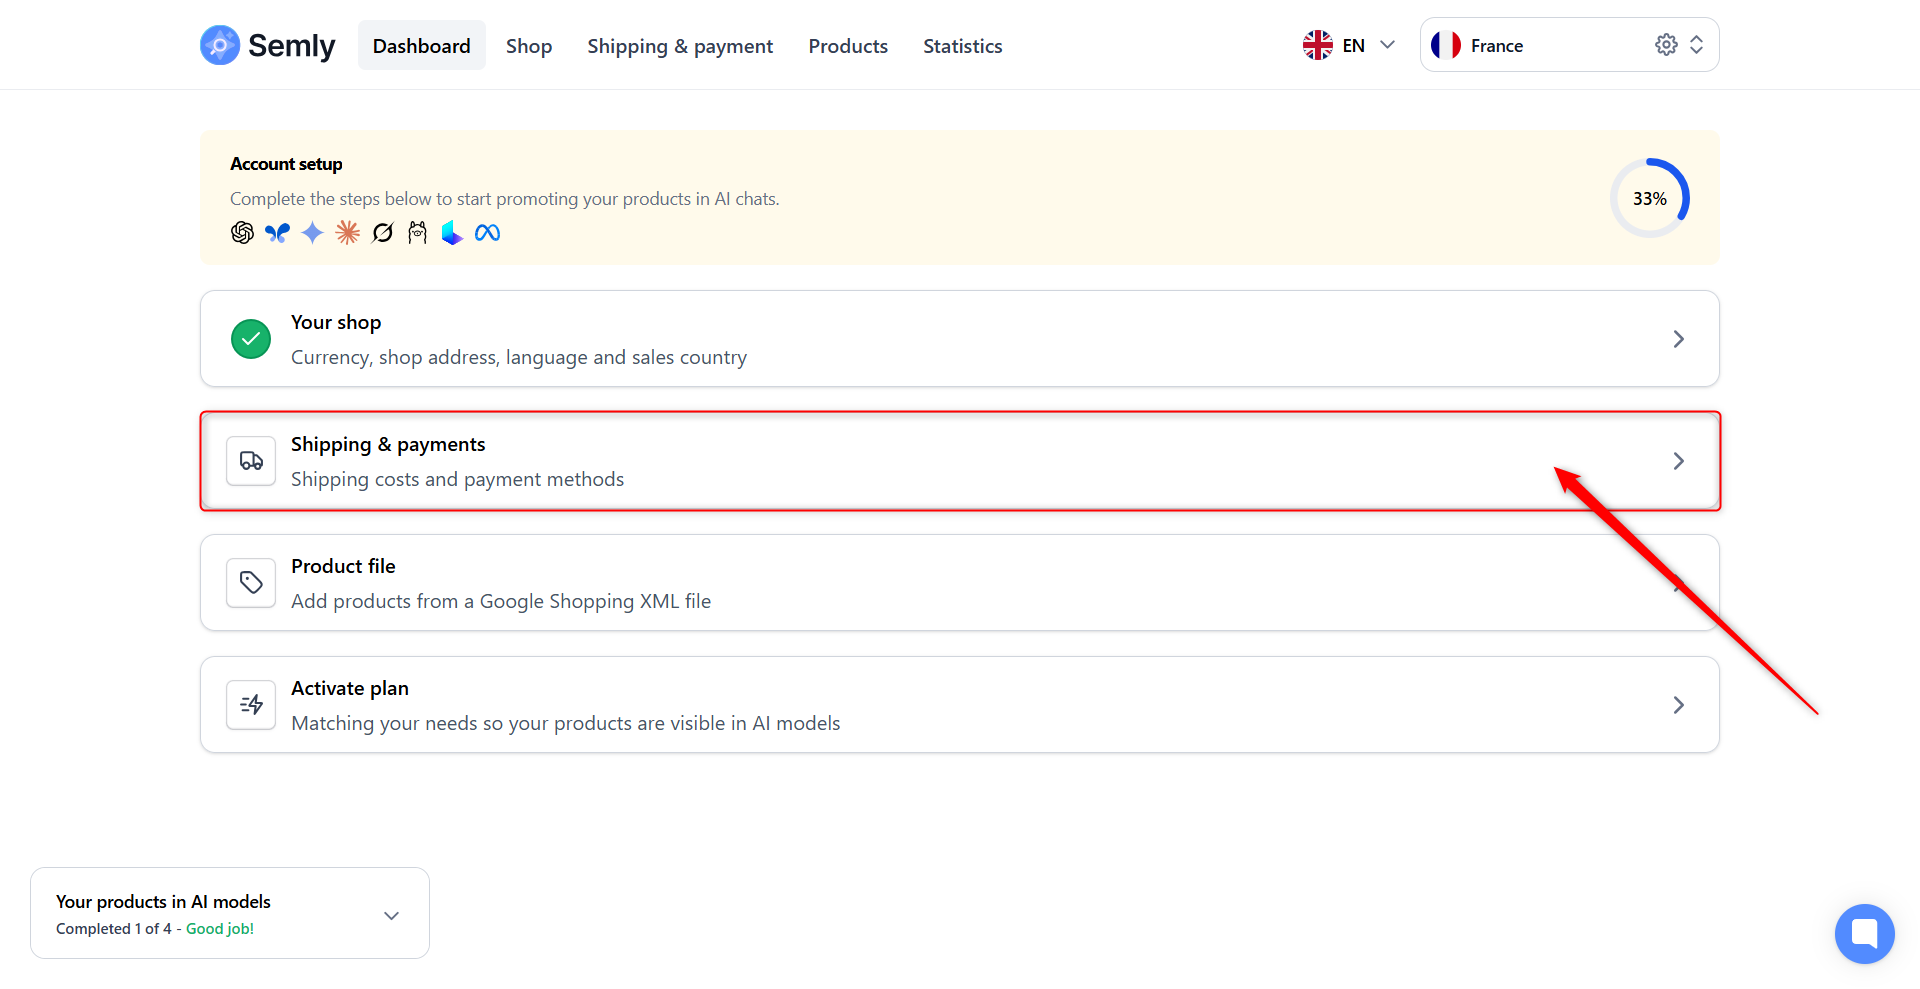The height and width of the screenshot is (989, 1920).
Task: Click the Gemini sparkle logo icon
Action: click(x=312, y=233)
